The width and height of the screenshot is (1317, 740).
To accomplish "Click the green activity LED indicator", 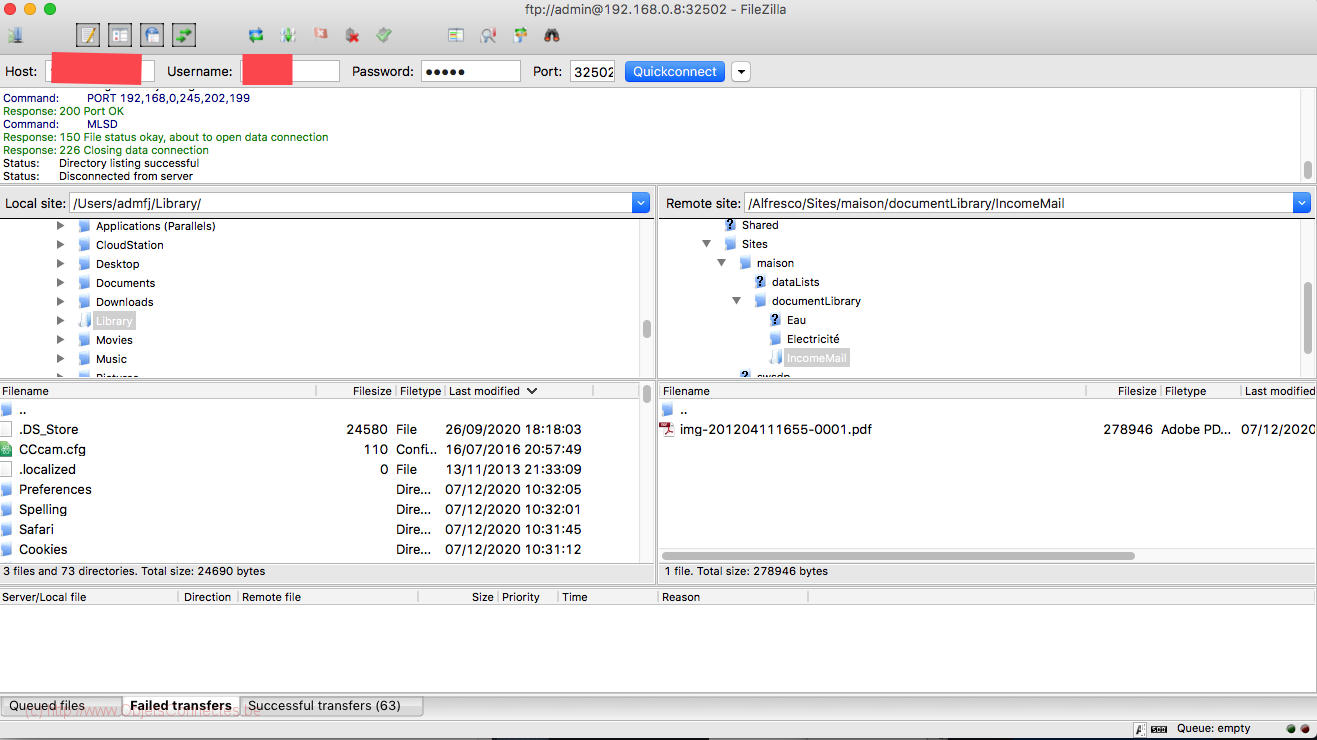I will 1291,729.
